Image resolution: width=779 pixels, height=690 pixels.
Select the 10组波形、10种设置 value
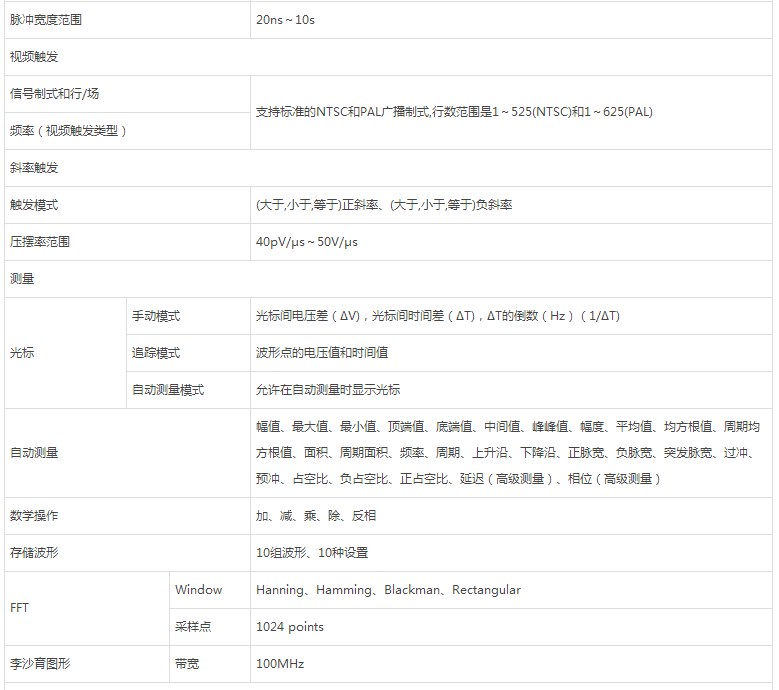(x=312, y=553)
